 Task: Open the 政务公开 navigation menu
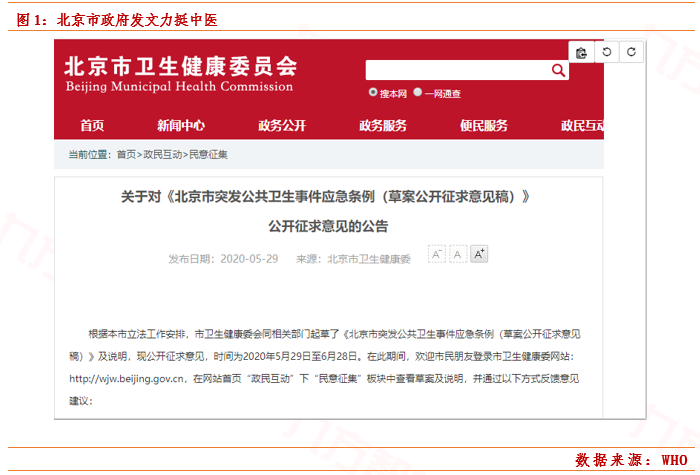[x=282, y=125]
